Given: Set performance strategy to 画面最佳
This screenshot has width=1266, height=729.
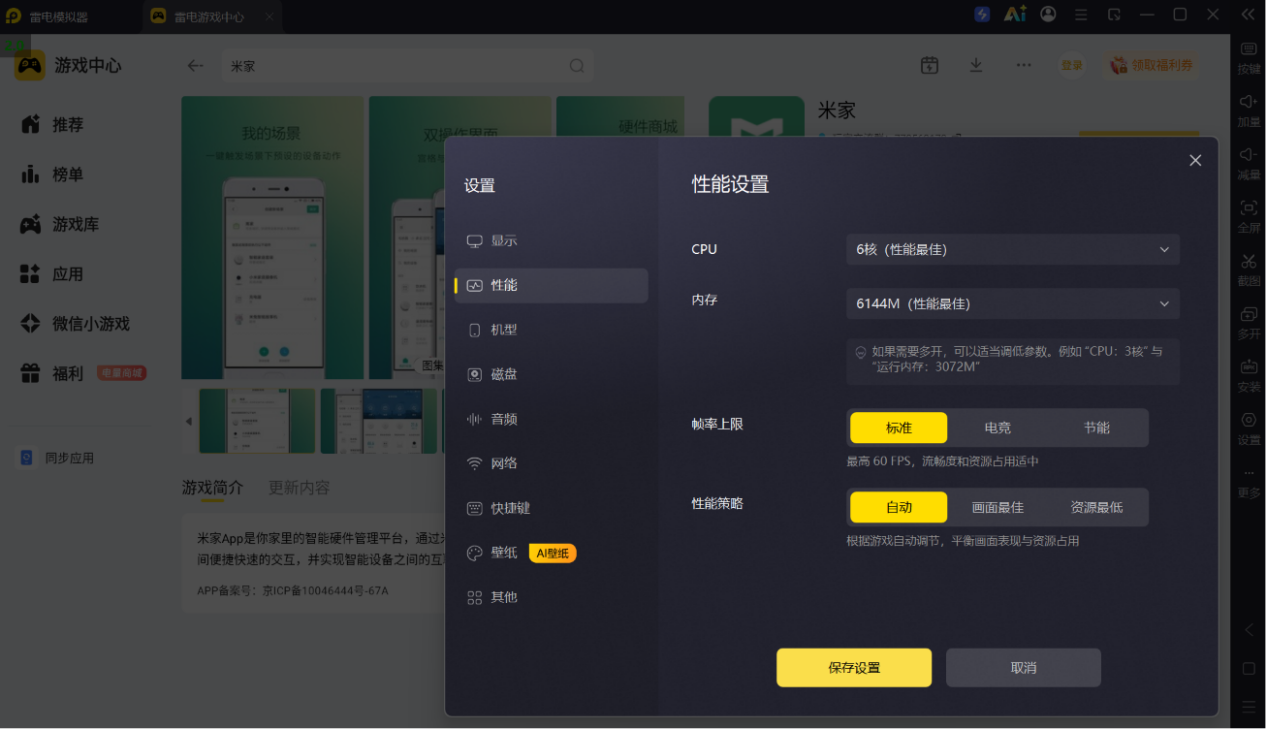Looking at the screenshot, I should [997, 507].
